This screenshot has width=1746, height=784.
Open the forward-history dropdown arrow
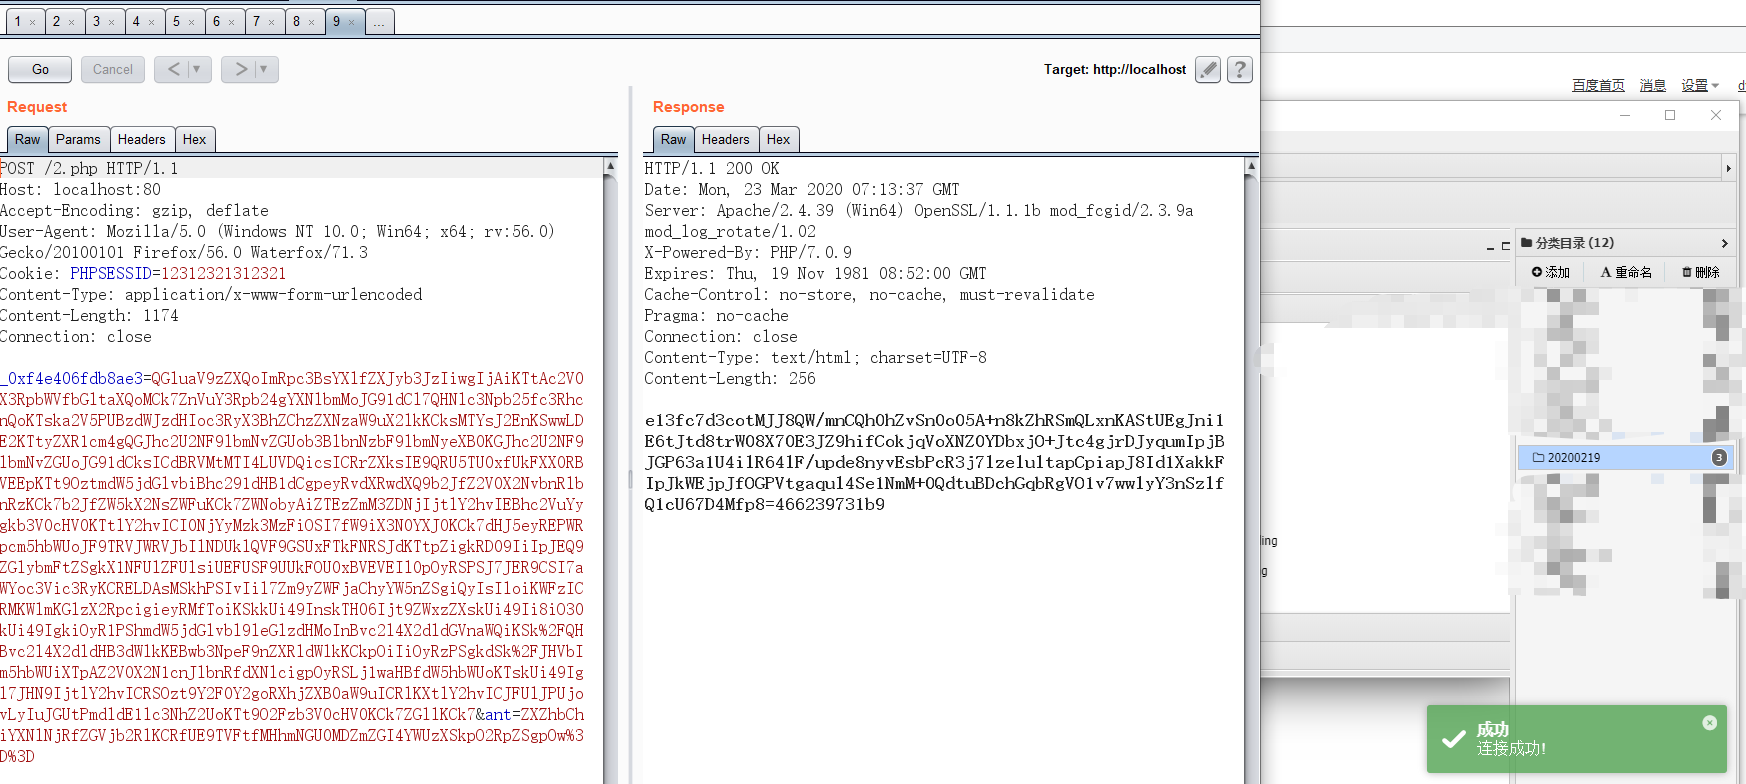264,69
